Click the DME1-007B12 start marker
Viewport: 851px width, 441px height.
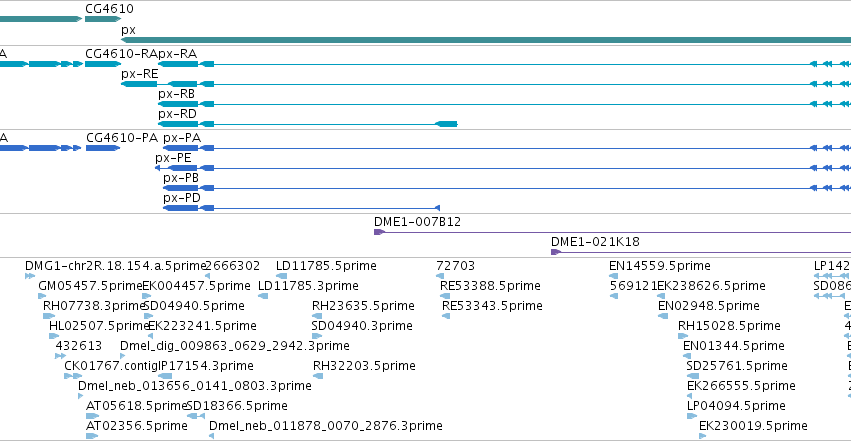point(379,232)
